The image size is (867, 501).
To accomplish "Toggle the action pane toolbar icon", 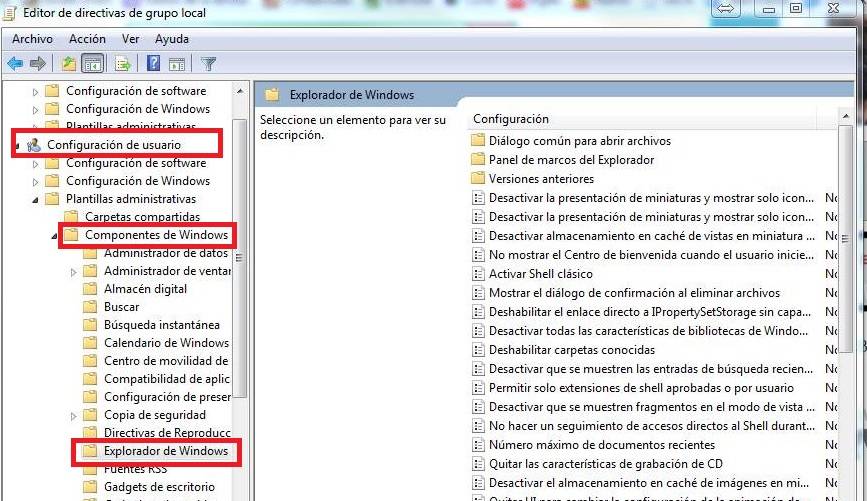I will (177, 64).
